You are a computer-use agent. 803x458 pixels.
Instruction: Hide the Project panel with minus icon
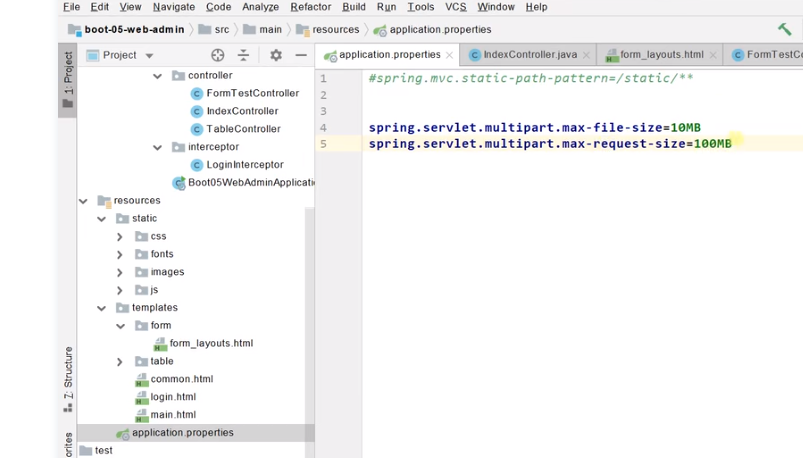301,55
